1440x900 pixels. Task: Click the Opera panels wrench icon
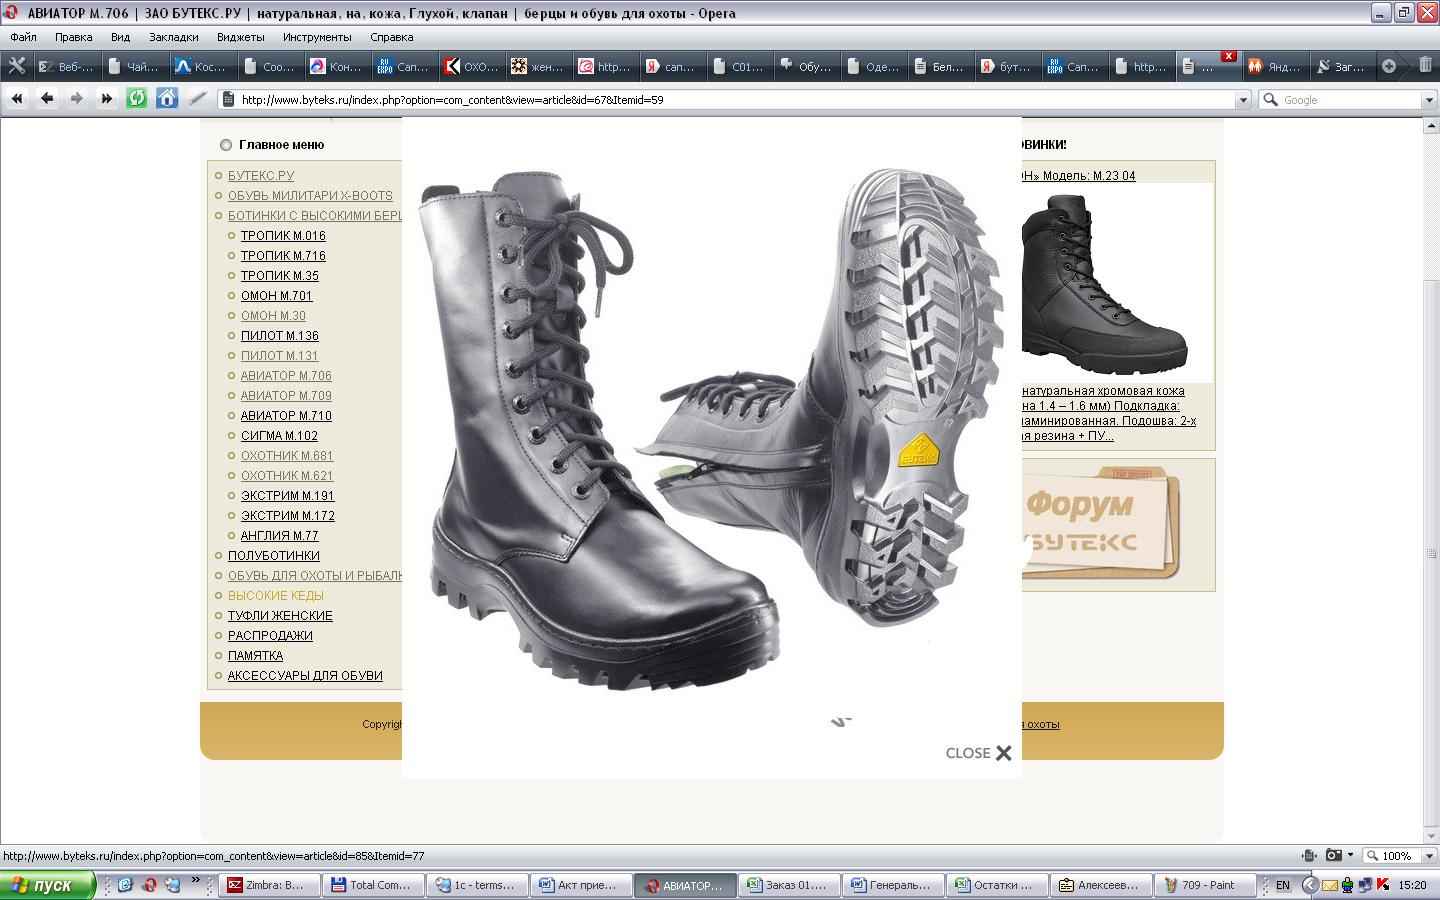[x=16, y=66]
